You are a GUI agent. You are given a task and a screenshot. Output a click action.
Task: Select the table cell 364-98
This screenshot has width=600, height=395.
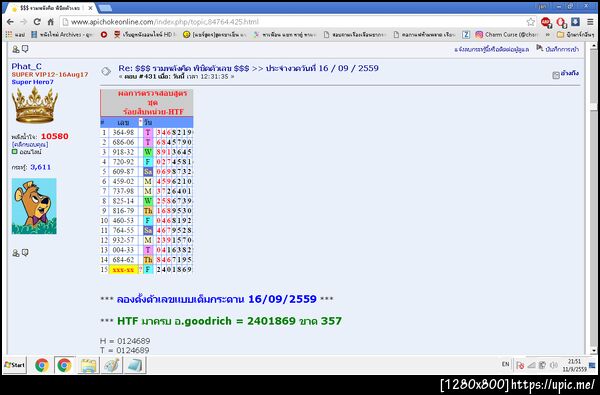tap(123, 132)
